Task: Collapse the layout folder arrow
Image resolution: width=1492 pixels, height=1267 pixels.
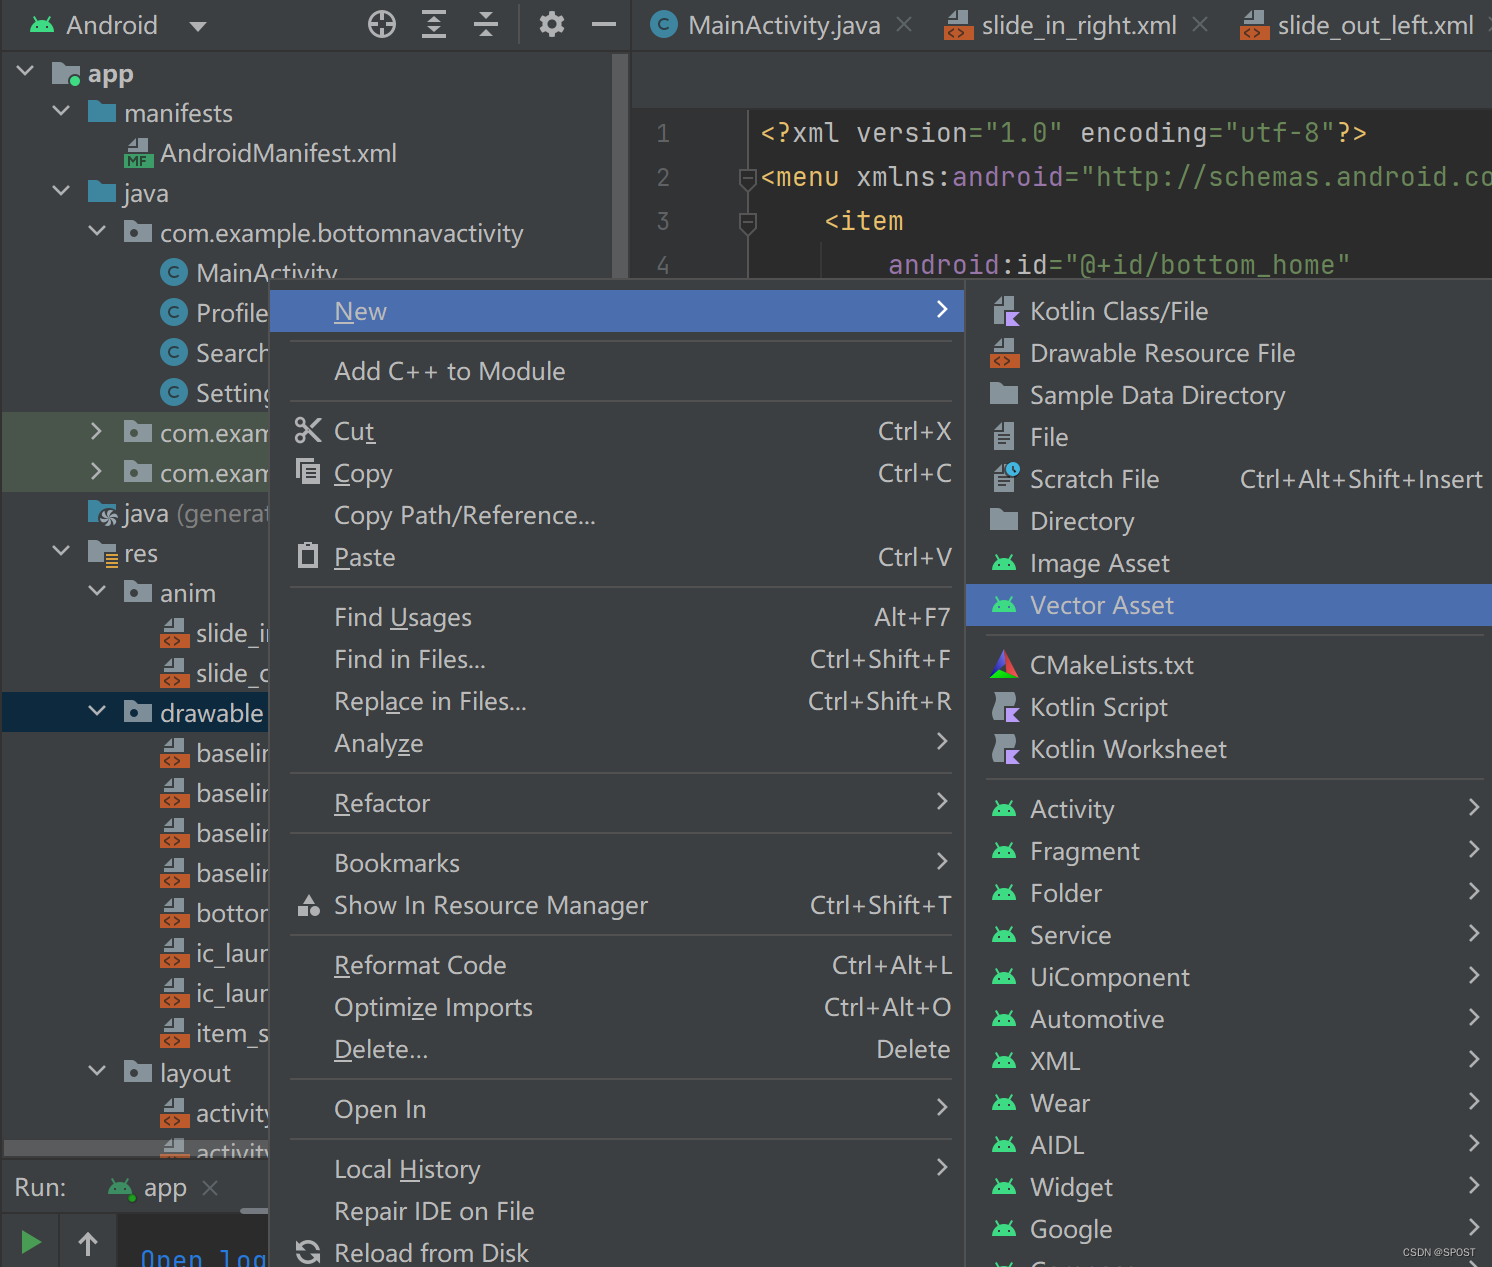Action: click(98, 1071)
